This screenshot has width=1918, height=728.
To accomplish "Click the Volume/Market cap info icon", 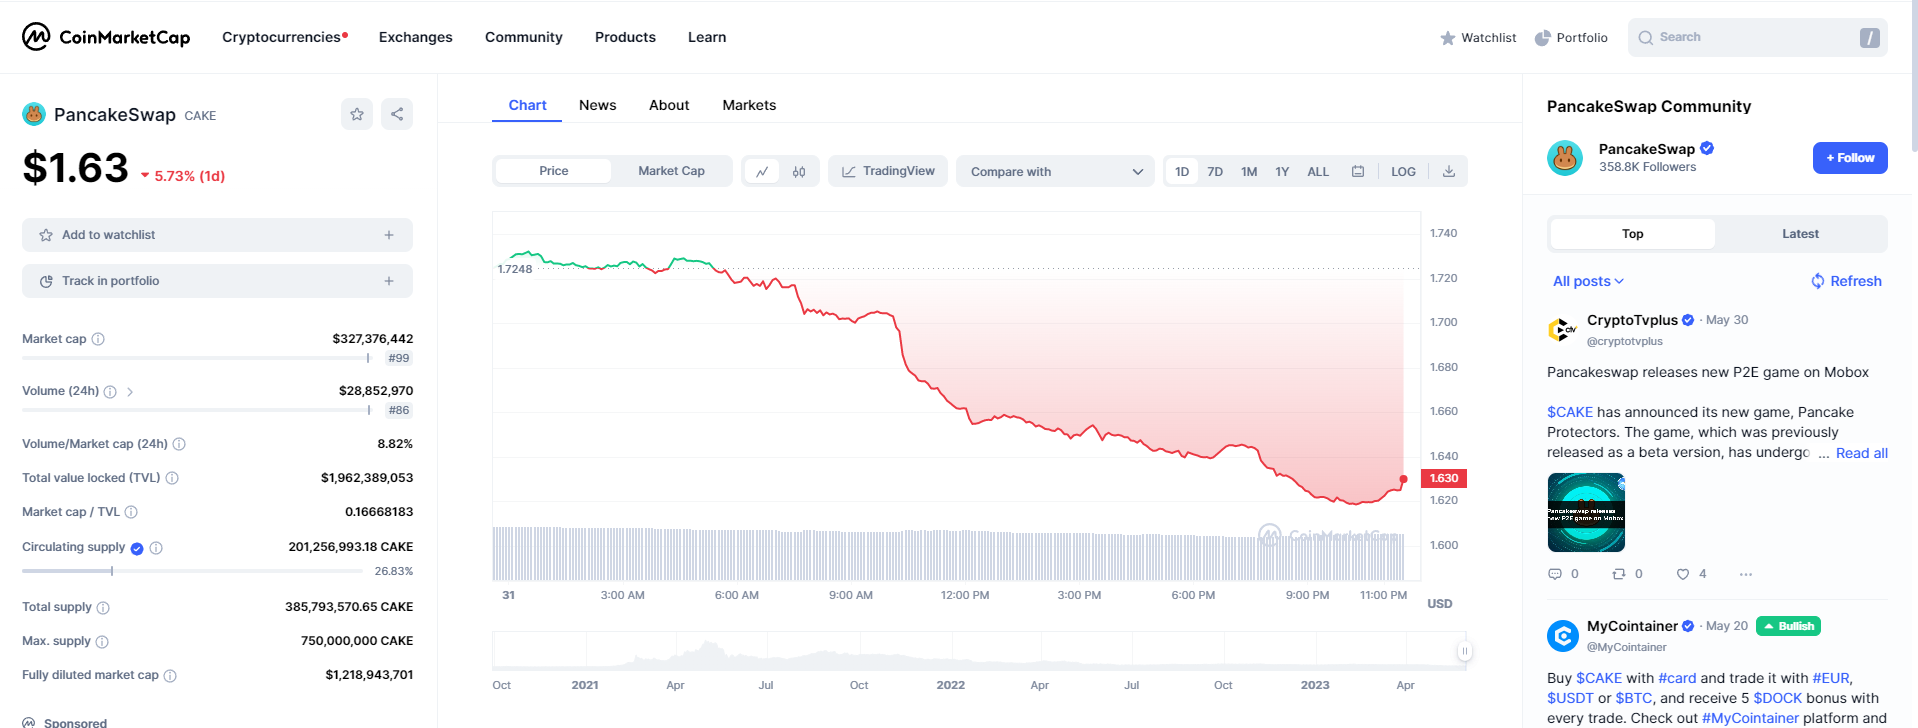I will point(179,444).
